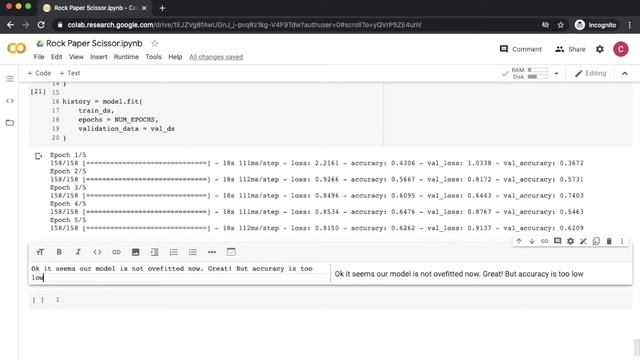Open the Editing mode dropdown
The width and height of the screenshot is (640, 360).
point(591,73)
